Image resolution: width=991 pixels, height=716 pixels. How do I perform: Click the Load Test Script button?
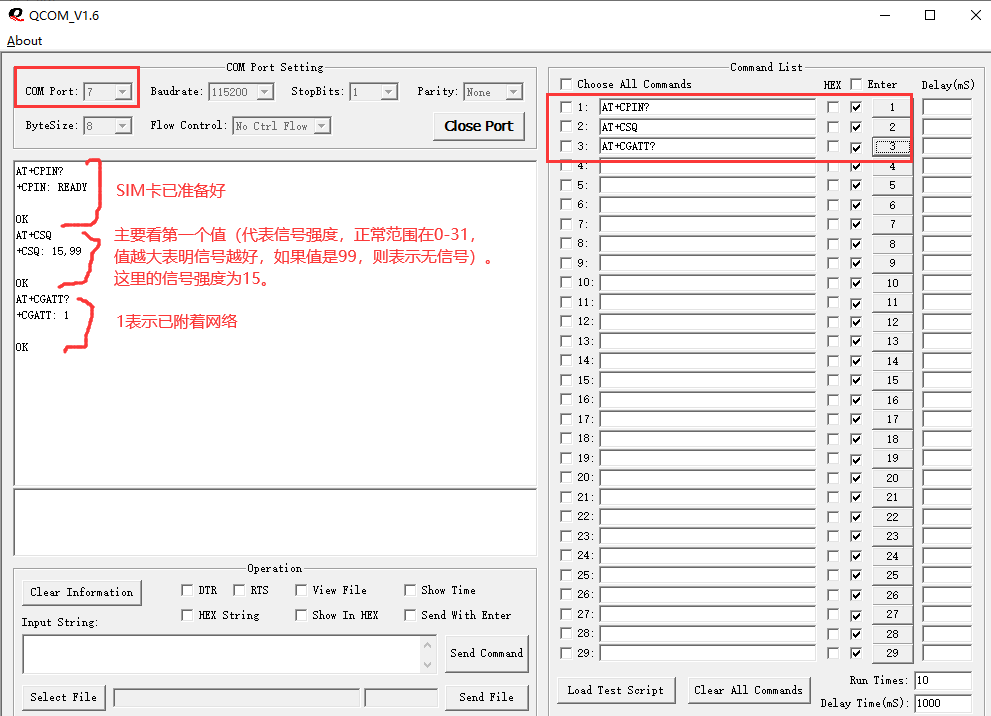615,690
